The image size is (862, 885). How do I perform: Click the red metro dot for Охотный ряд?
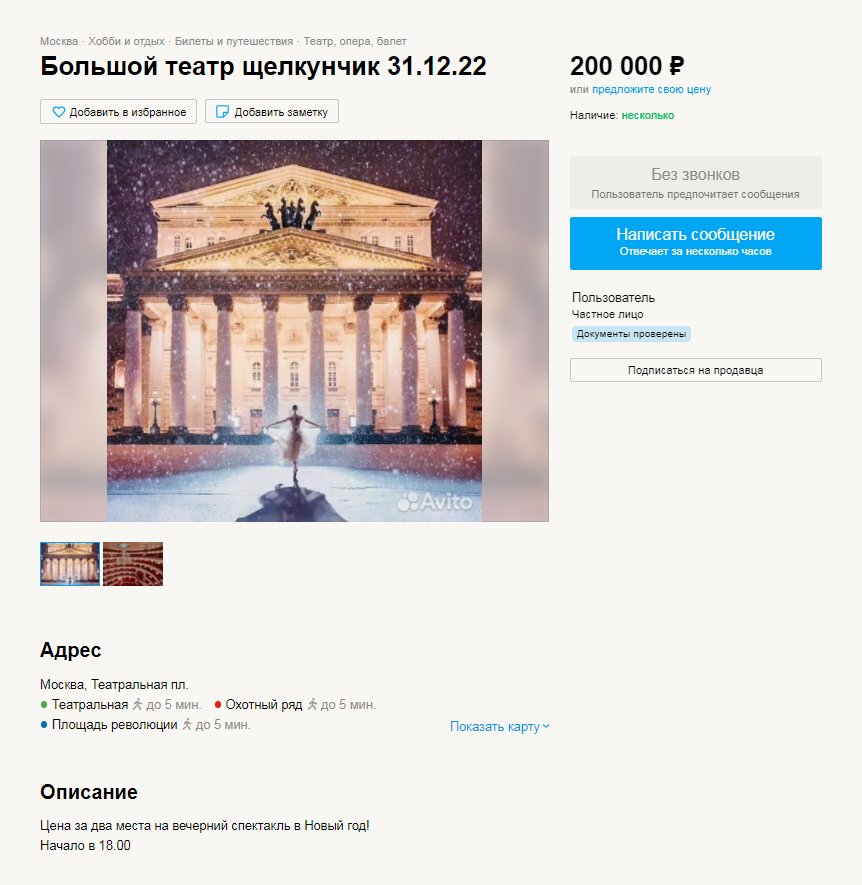click(x=218, y=704)
